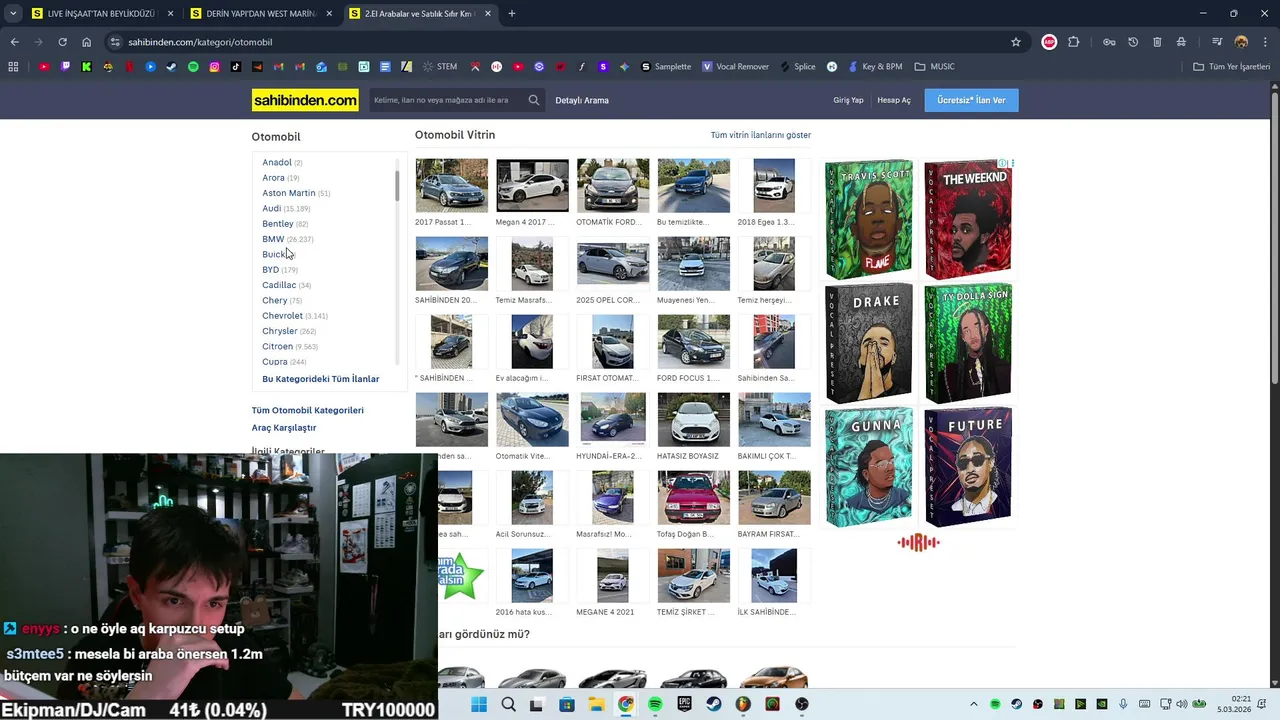Open the Tofaş Doğan listing thumbnail
The image size is (1280, 720).
coord(694,497)
